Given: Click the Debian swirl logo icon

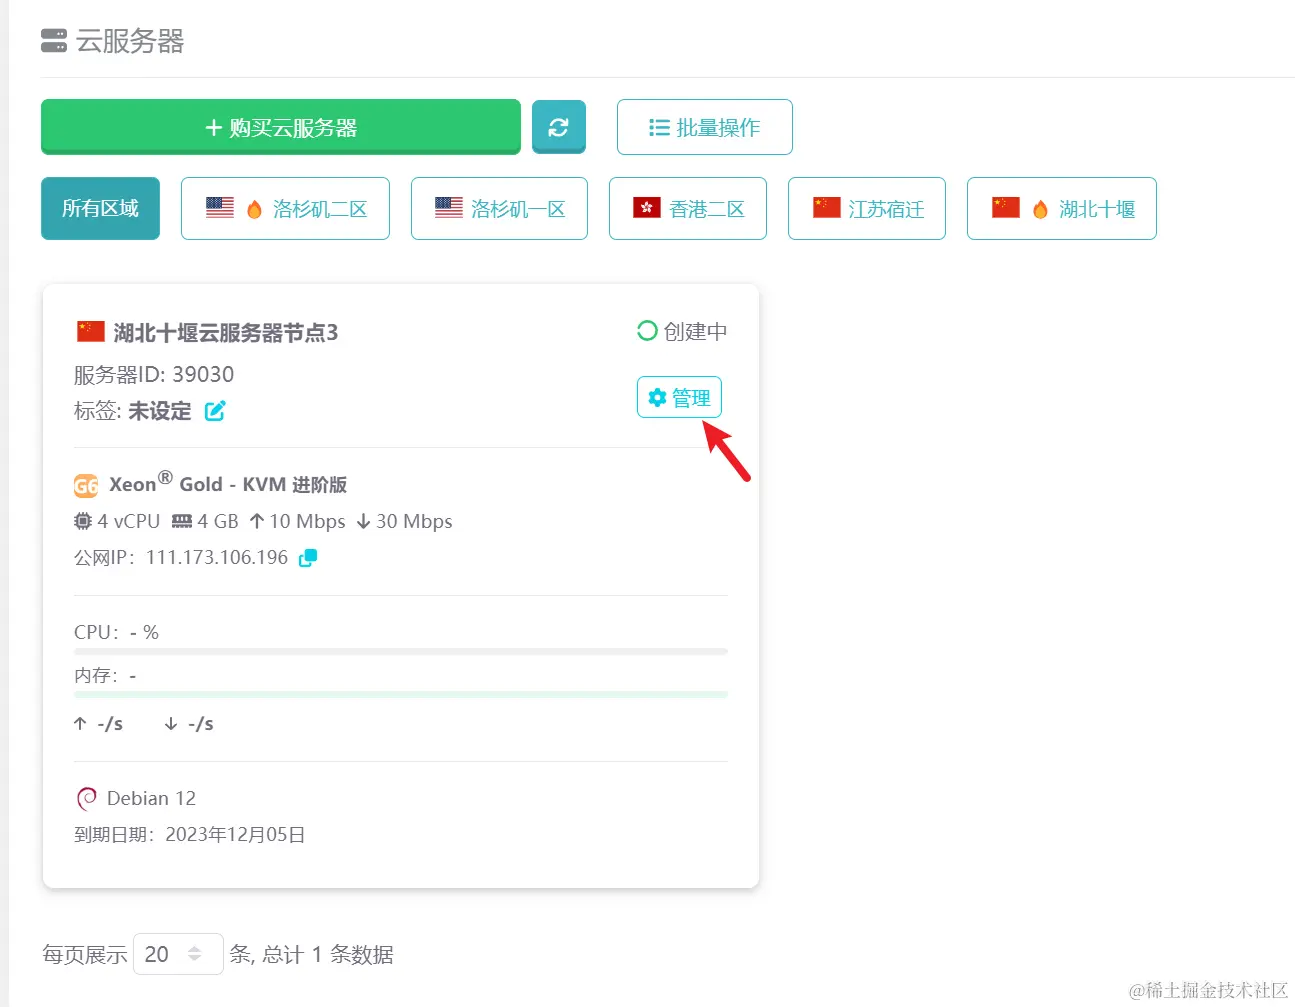Looking at the screenshot, I should click(87, 798).
